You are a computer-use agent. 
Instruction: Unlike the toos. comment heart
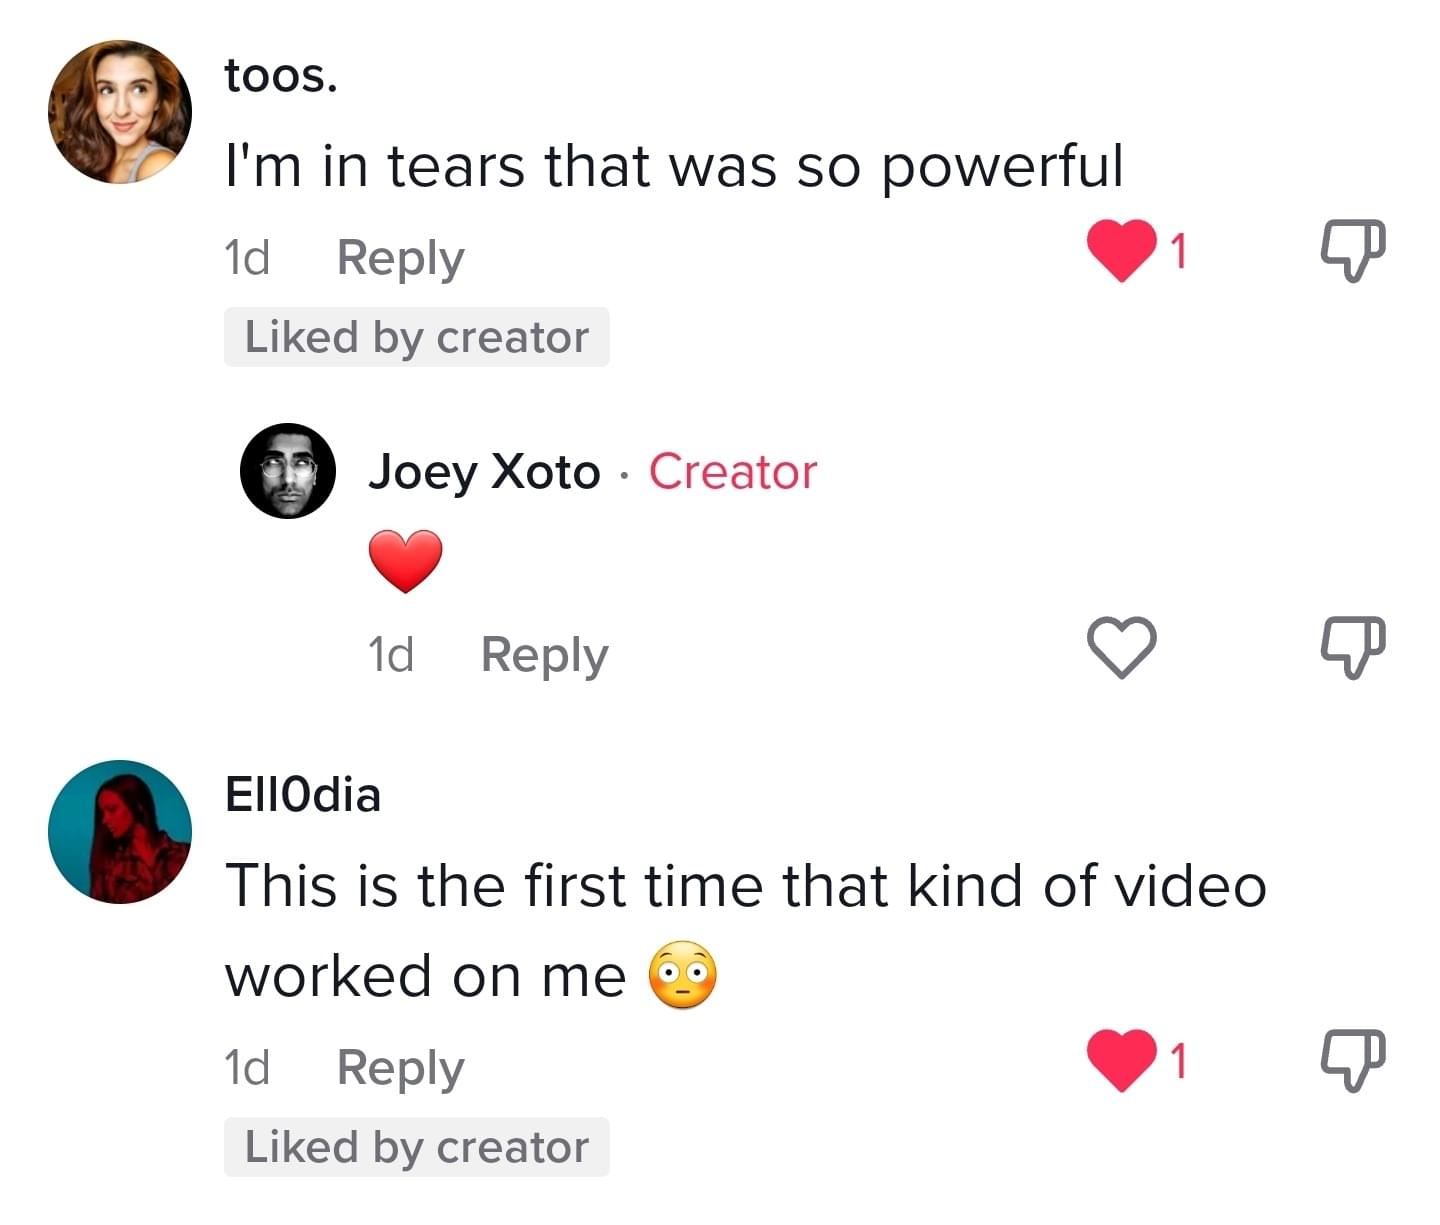tap(1122, 252)
